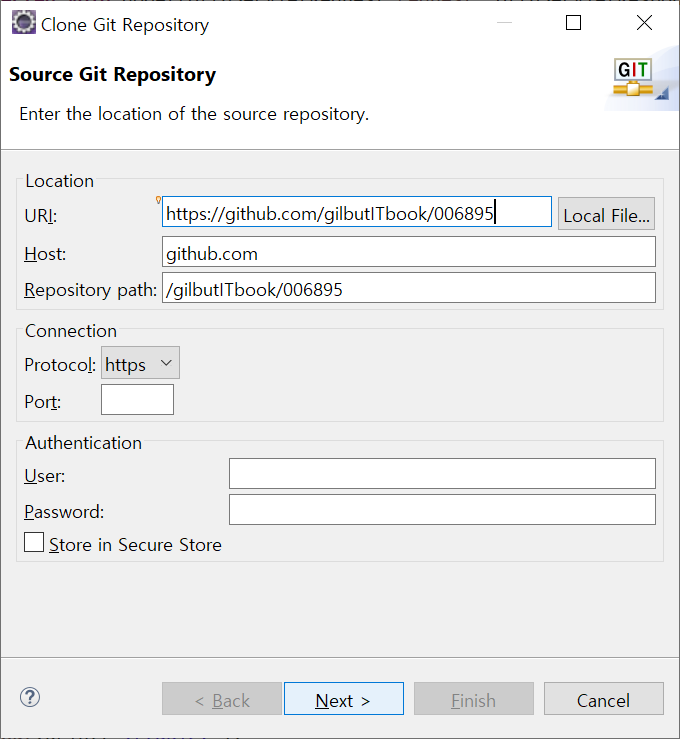Screen dimensions: 680x739
Task: Click the Repository path field
Action: [409, 287]
